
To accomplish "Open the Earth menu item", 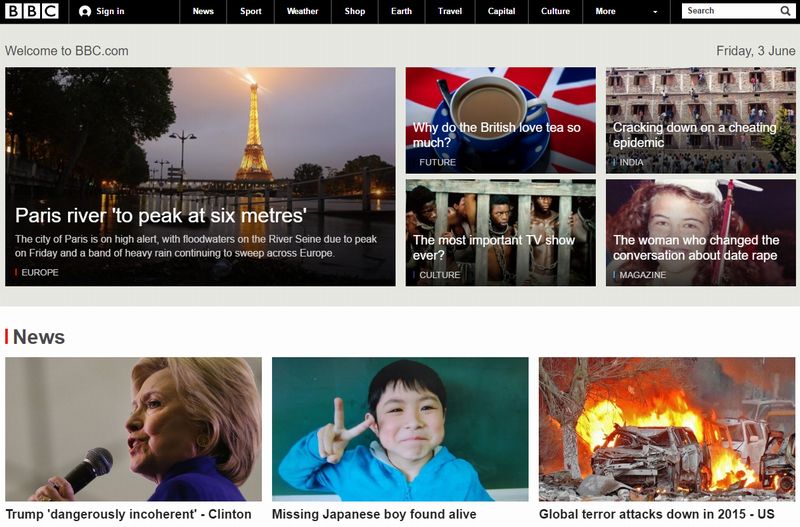I will pyautogui.click(x=402, y=11).
